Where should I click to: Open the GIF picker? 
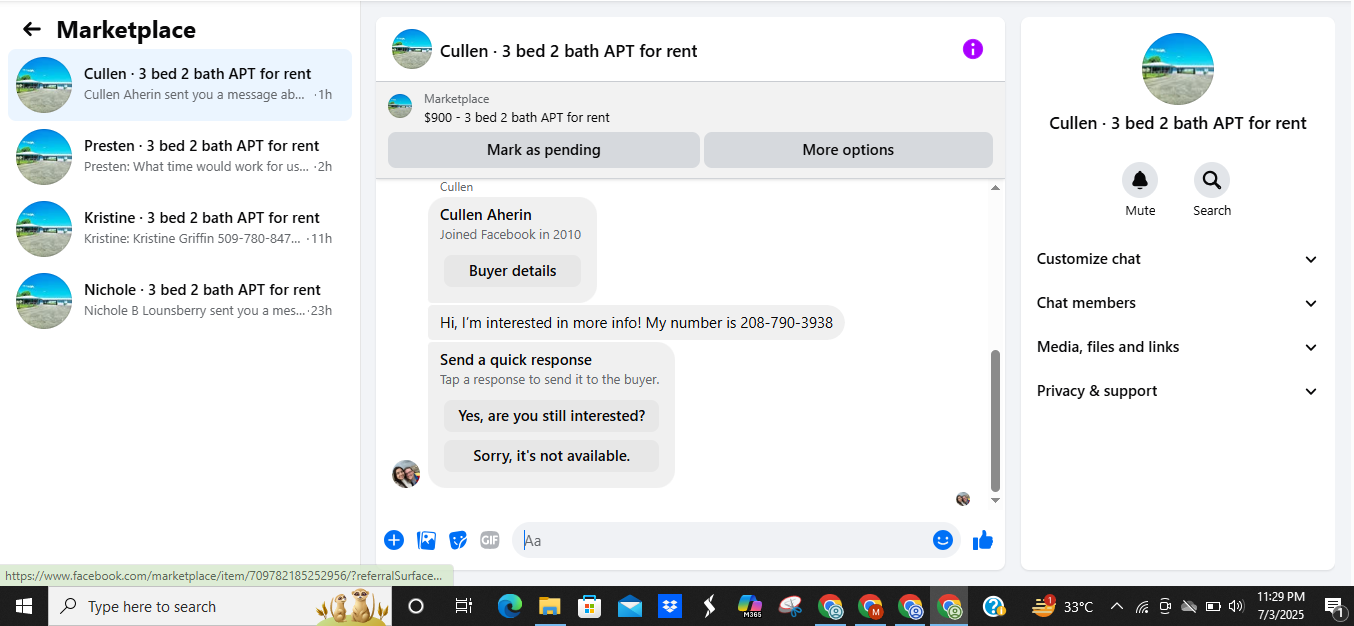pos(489,540)
